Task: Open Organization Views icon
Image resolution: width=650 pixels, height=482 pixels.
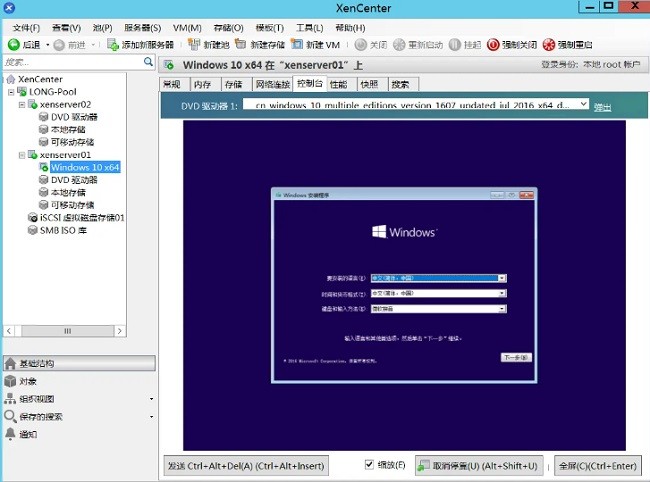Action: pyautogui.click(x=10, y=399)
